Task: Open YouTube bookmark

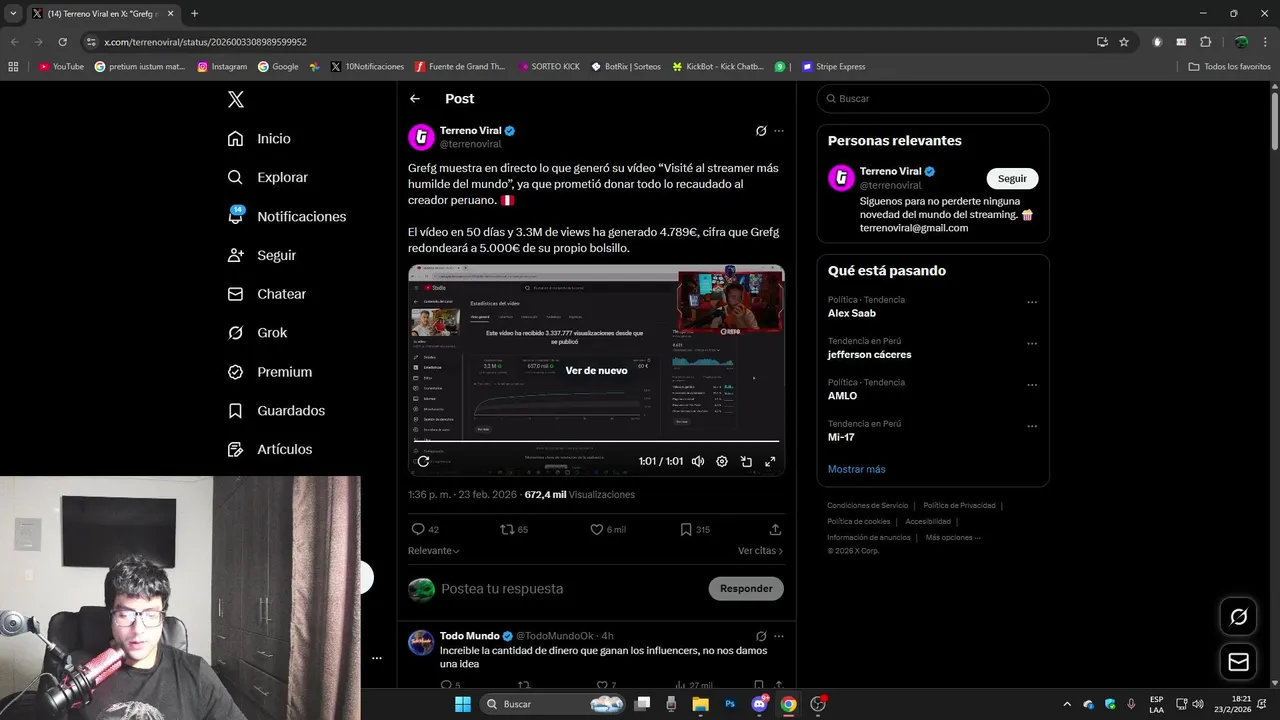Action: [x=61, y=67]
